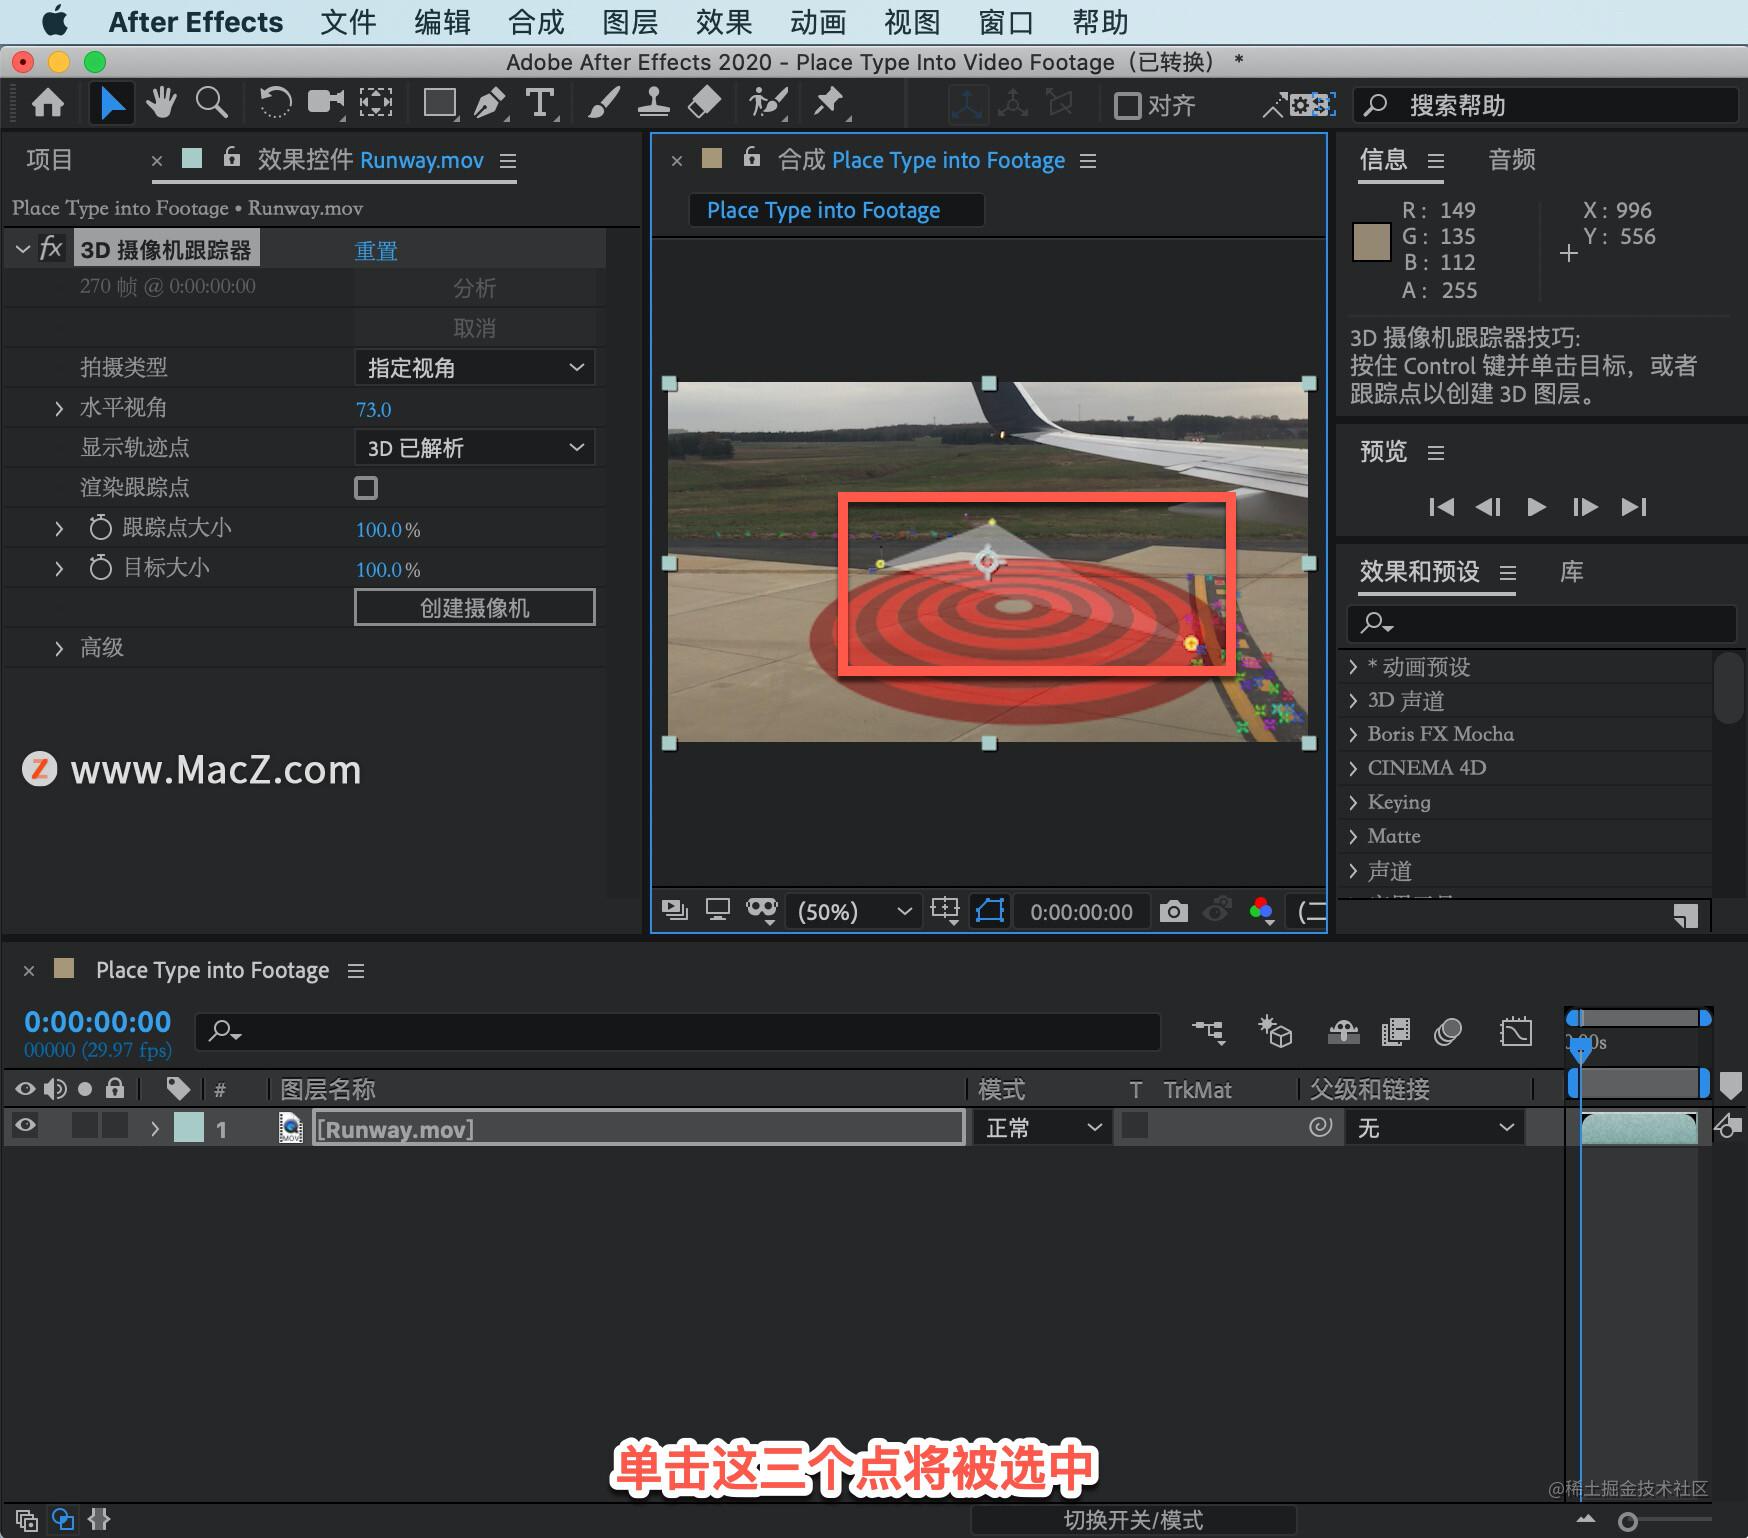Open the 效果 menu

724,22
